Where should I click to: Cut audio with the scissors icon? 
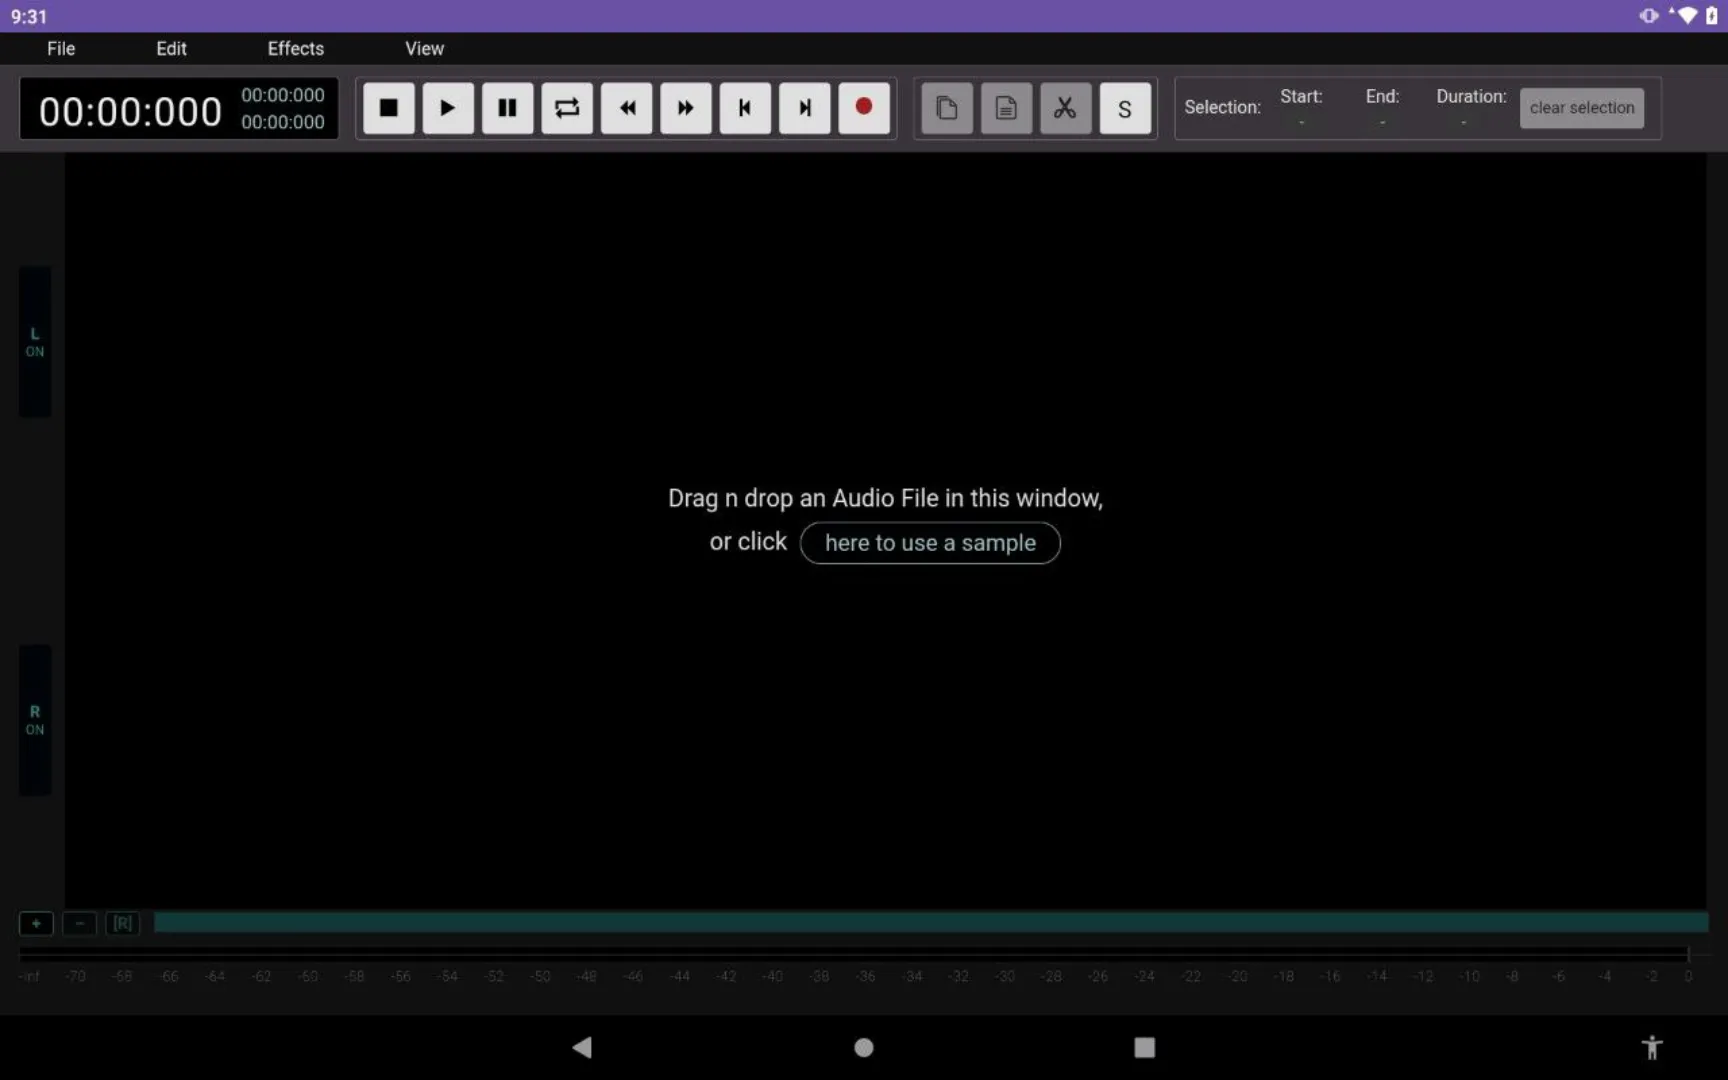[x=1065, y=108]
